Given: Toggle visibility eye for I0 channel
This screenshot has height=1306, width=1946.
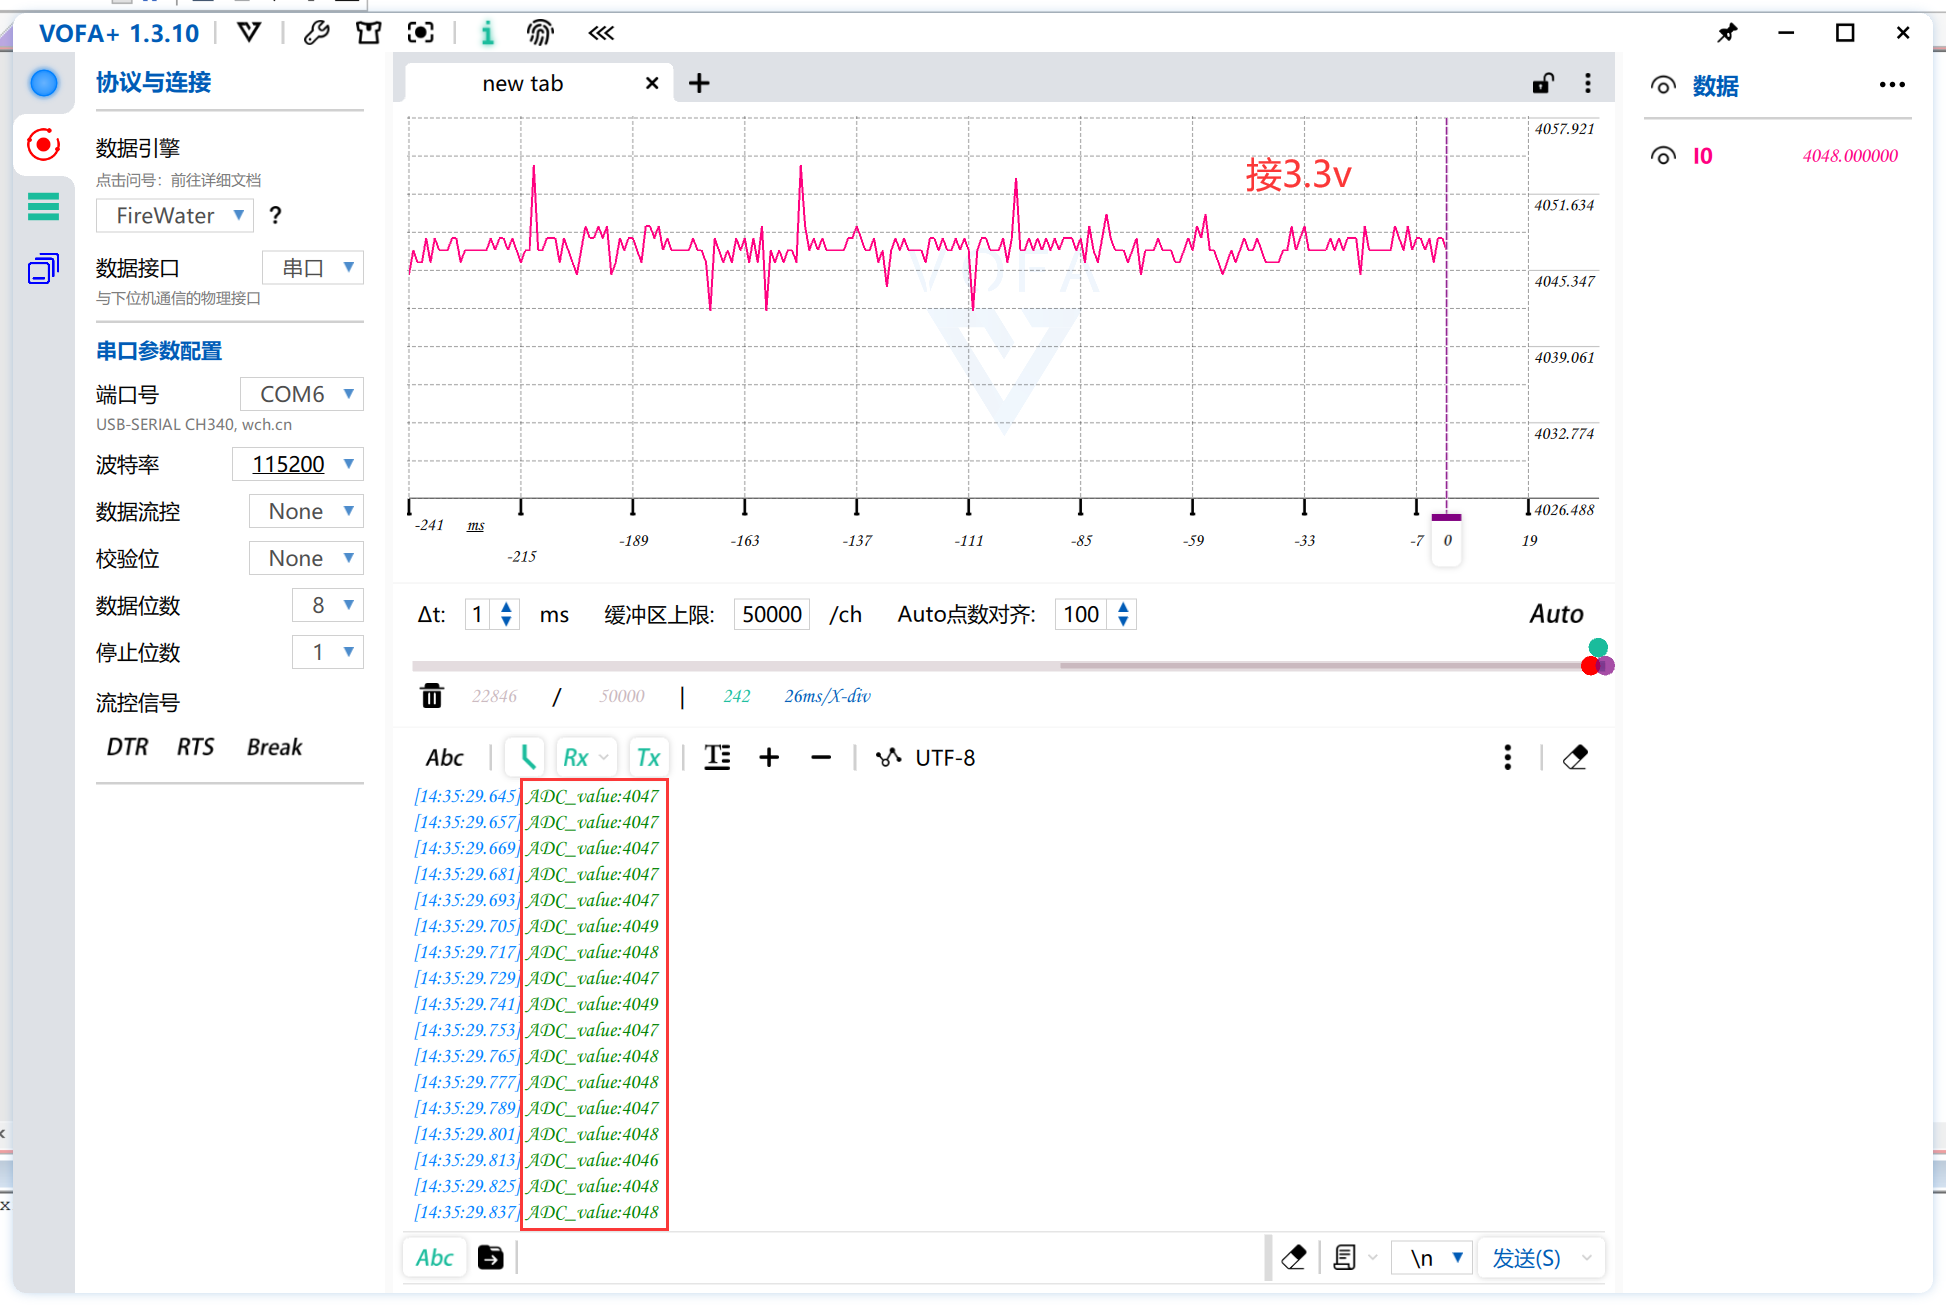Looking at the screenshot, I should [x=1663, y=155].
